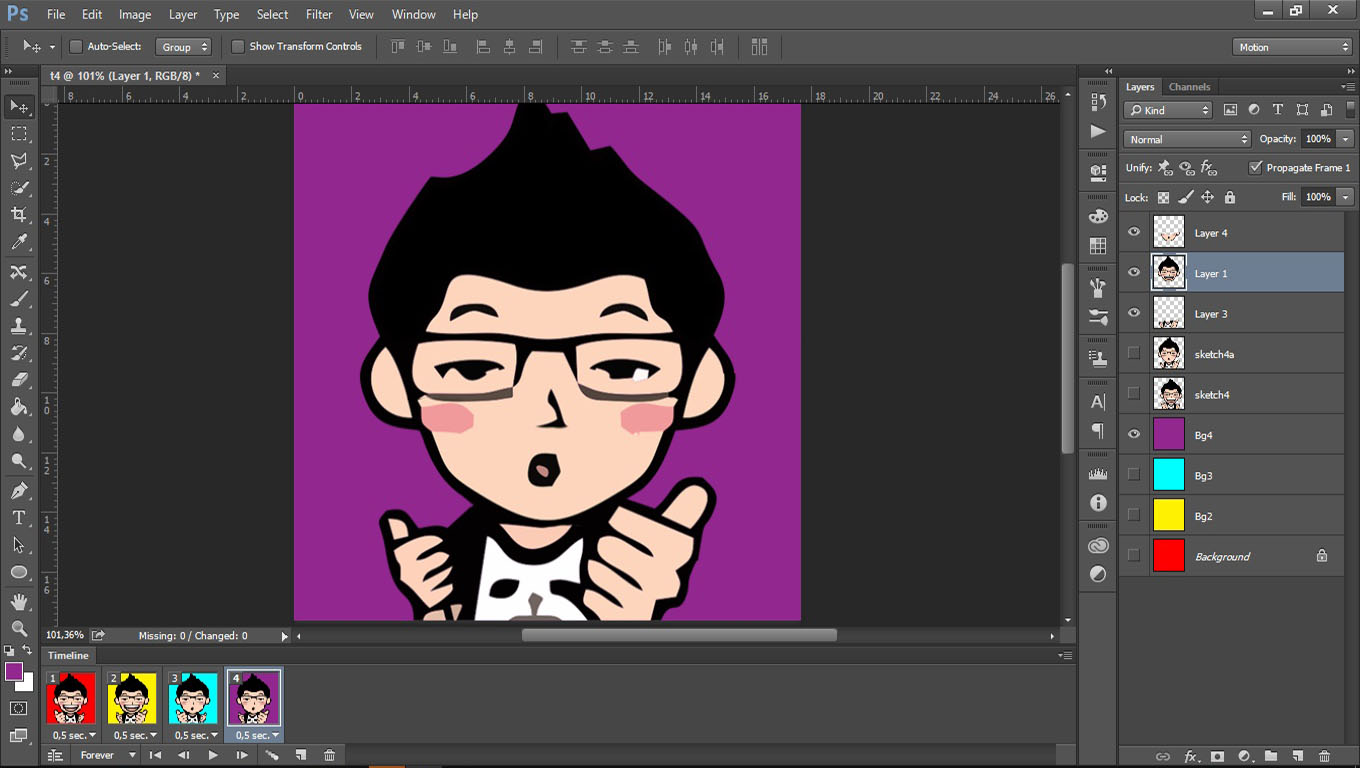
Task: Click the Tween animation frames button
Action: (x=273, y=755)
